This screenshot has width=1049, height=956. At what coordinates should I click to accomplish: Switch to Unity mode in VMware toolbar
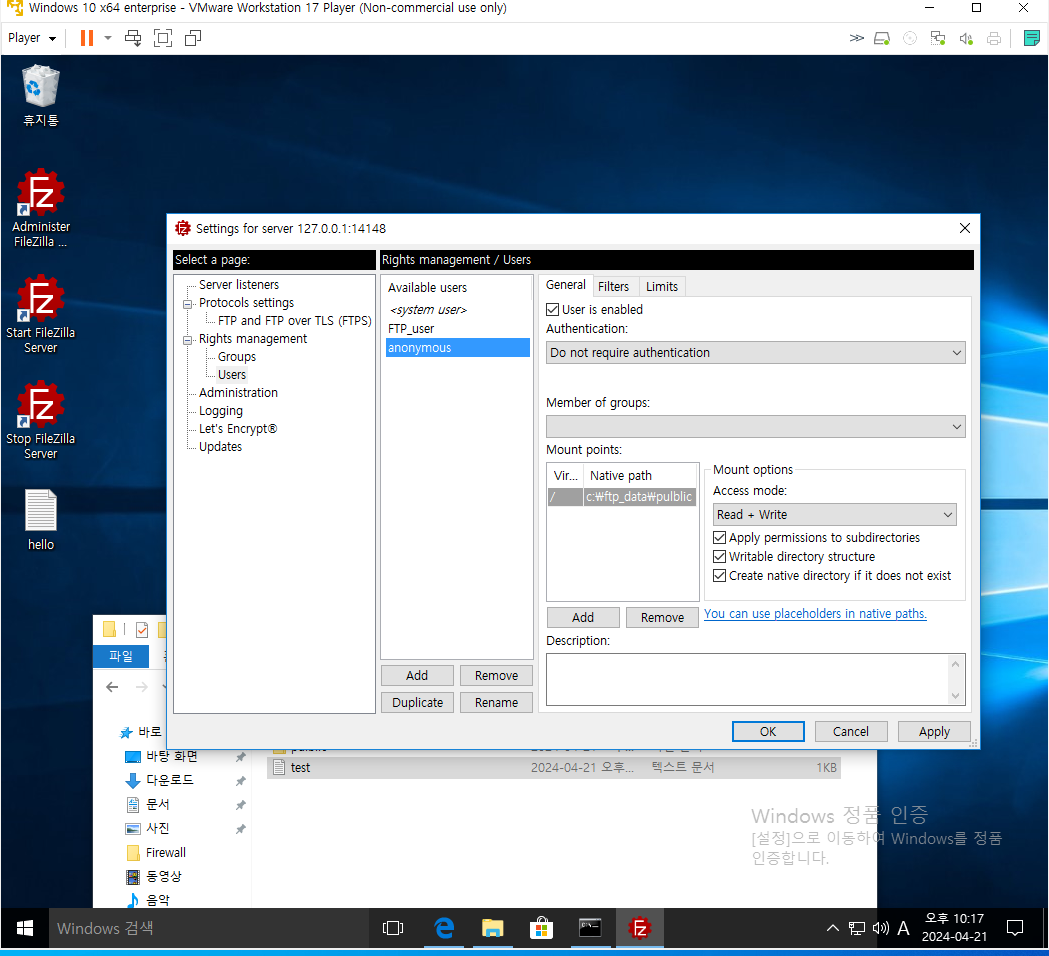[x=193, y=38]
